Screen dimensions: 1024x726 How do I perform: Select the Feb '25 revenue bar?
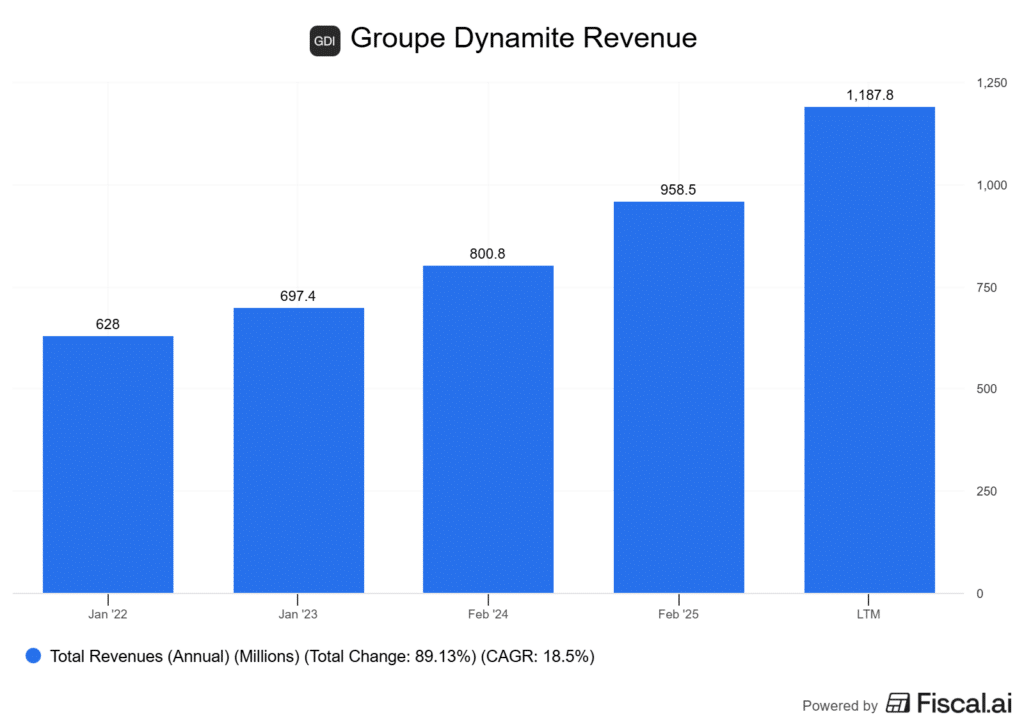[678, 397]
